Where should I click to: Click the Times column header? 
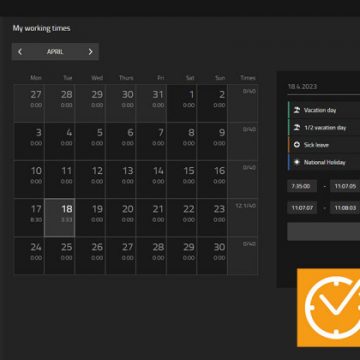pyautogui.click(x=248, y=78)
